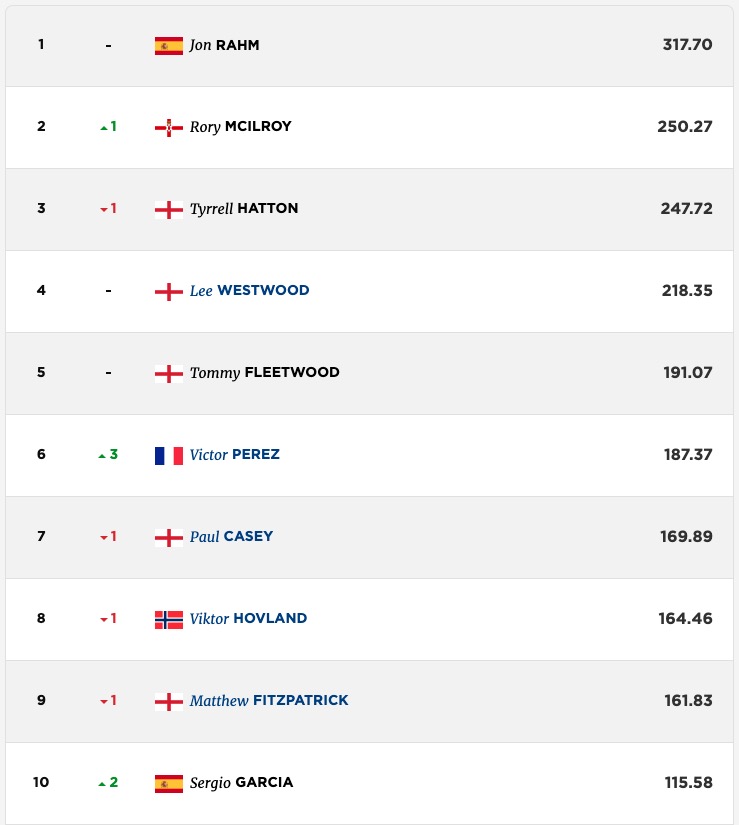The width and height of the screenshot is (739, 825).
Task: Open Paul Casey's player profile link
Action: (x=231, y=537)
